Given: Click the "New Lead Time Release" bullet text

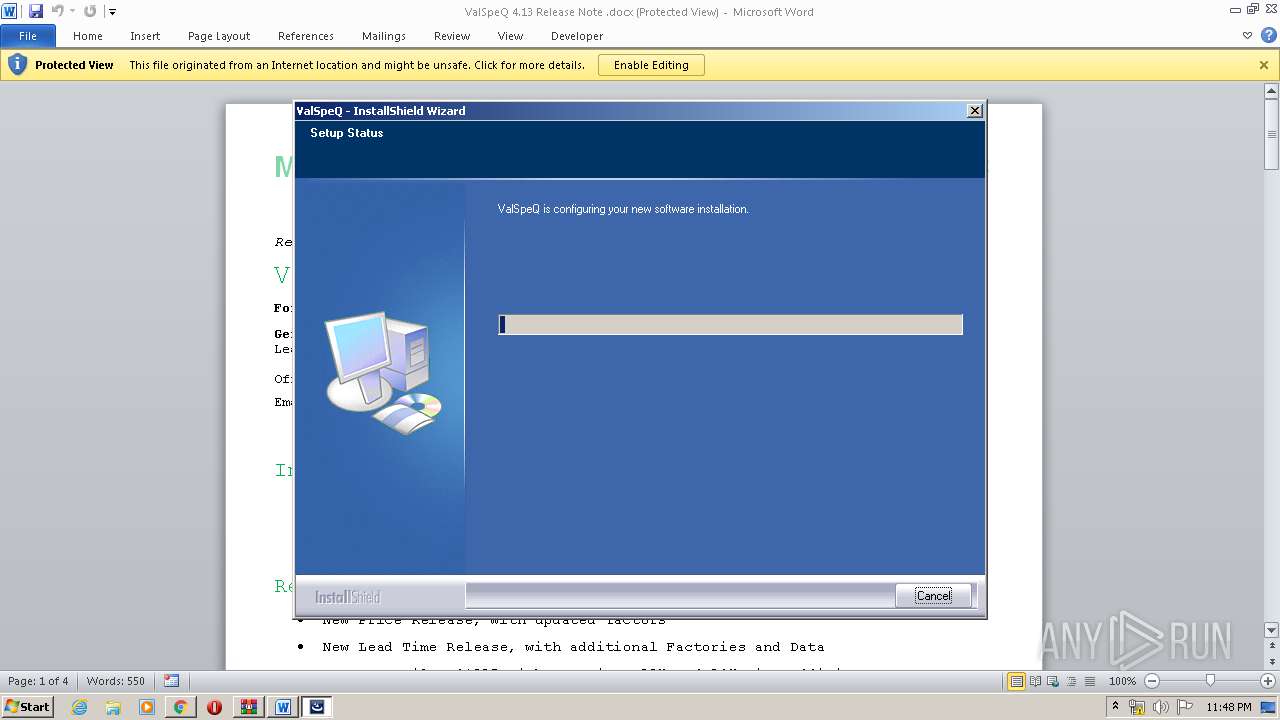Looking at the screenshot, I should 573,647.
